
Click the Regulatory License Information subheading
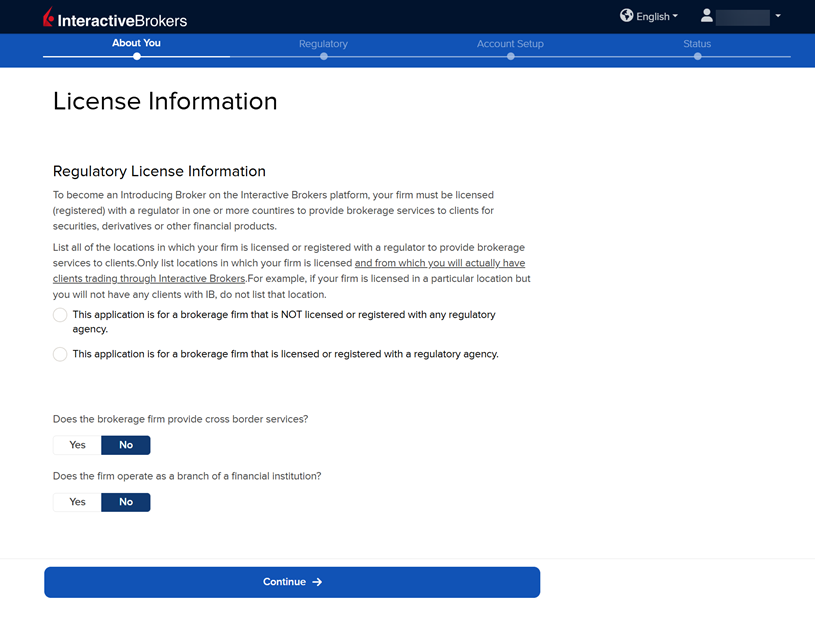point(159,171)
